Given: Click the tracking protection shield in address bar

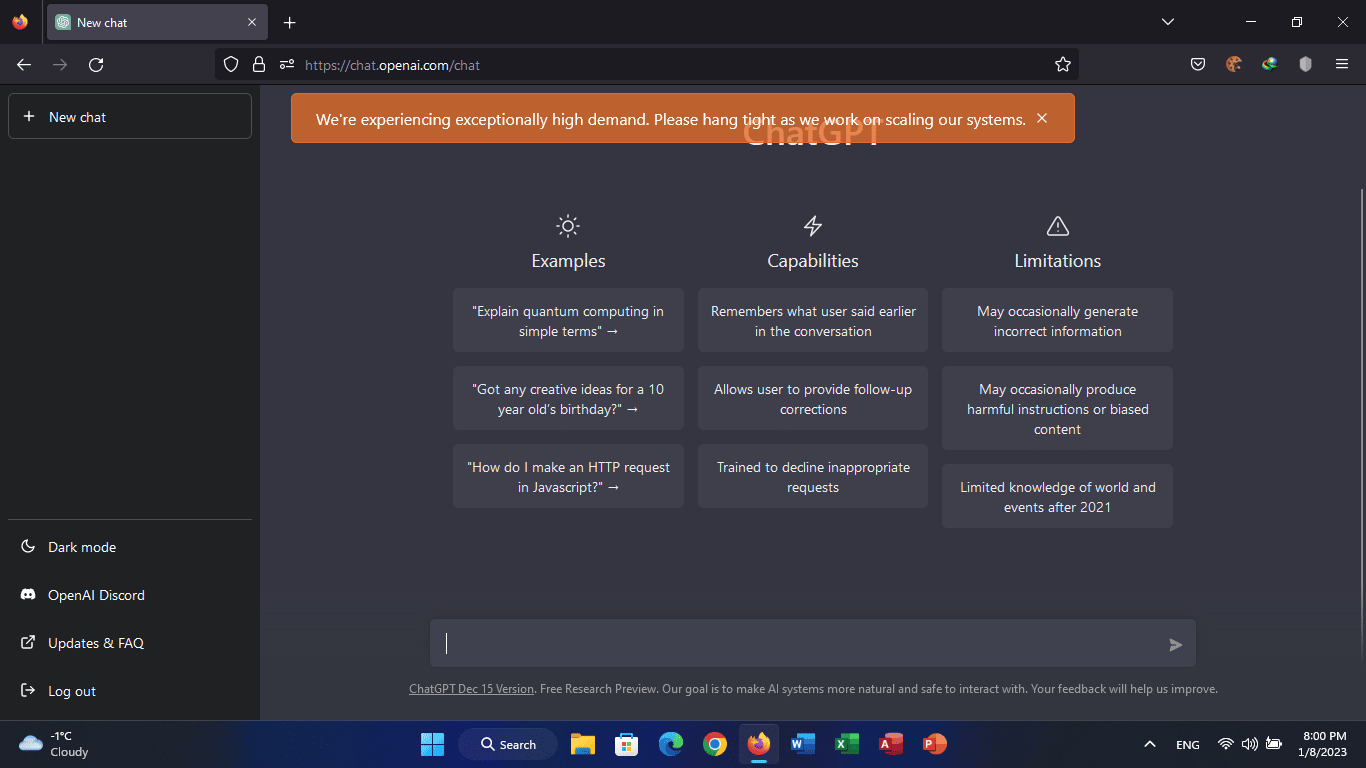Looking at the screenshot, I should tap(231, 64).
